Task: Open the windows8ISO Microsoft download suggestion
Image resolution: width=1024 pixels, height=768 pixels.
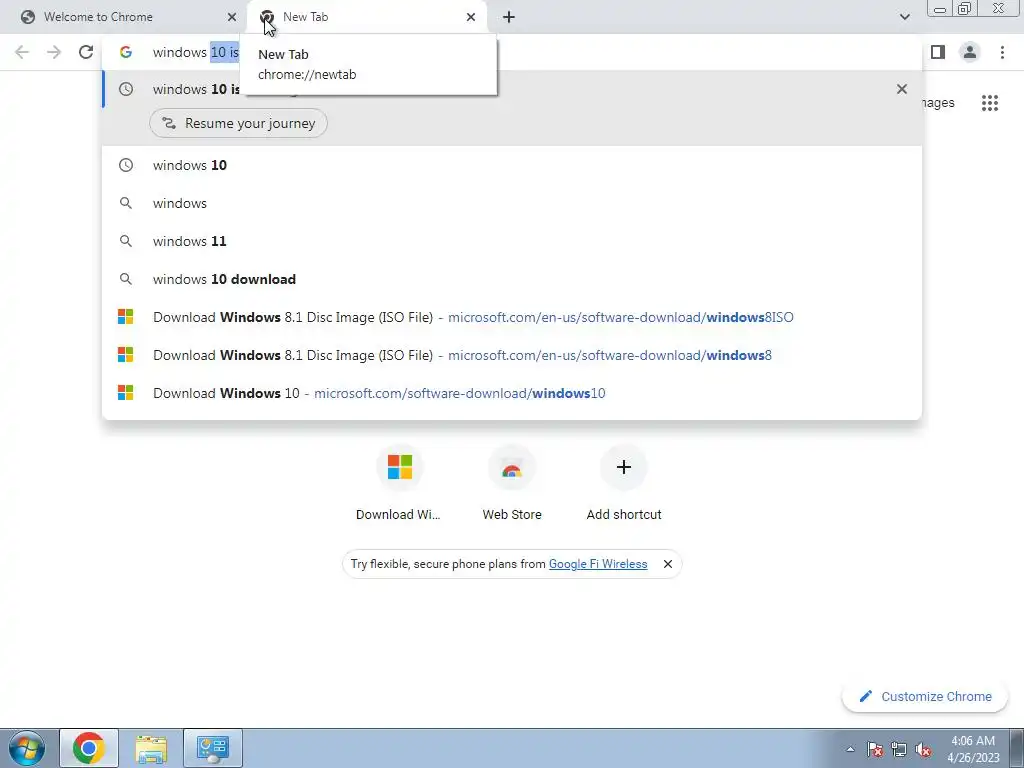Action: (512, 317)
